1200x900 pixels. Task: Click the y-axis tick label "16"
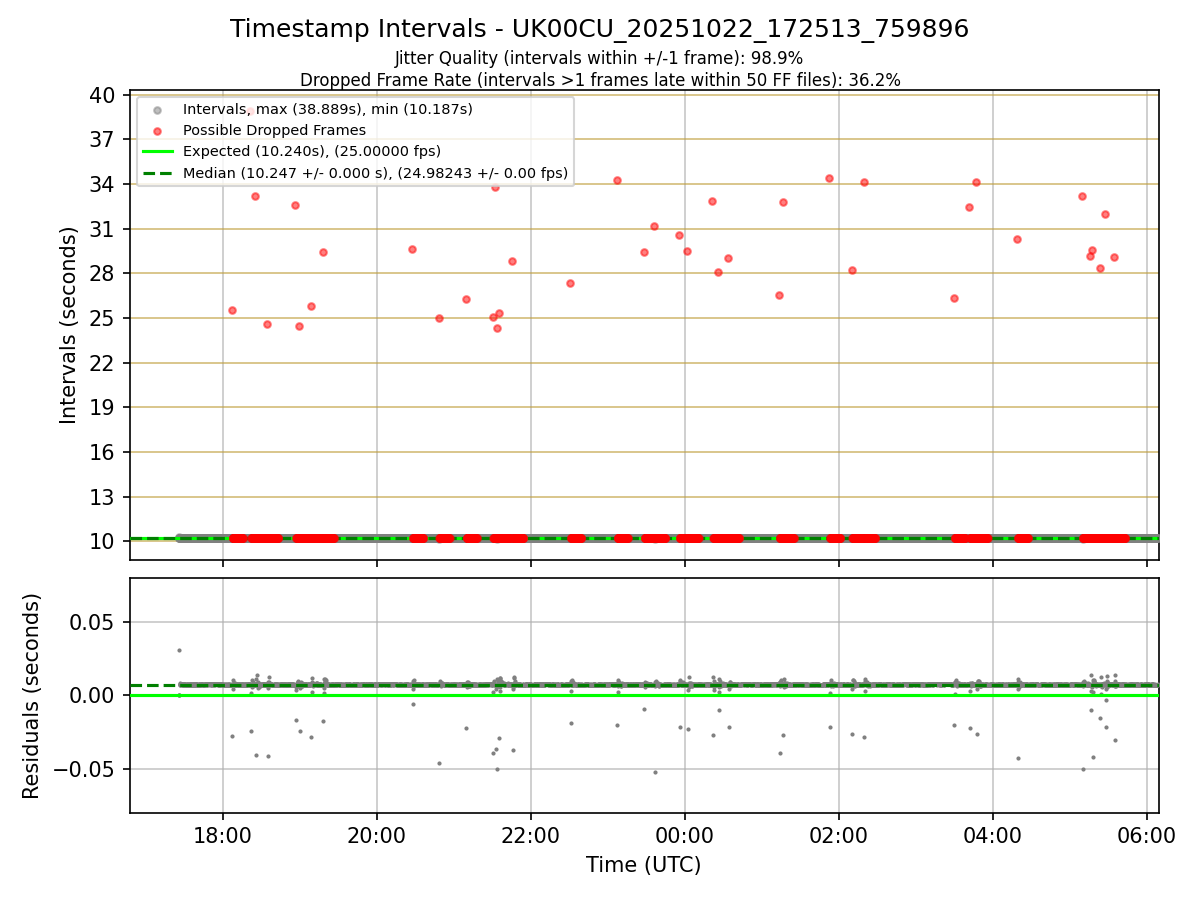[102, 452]
